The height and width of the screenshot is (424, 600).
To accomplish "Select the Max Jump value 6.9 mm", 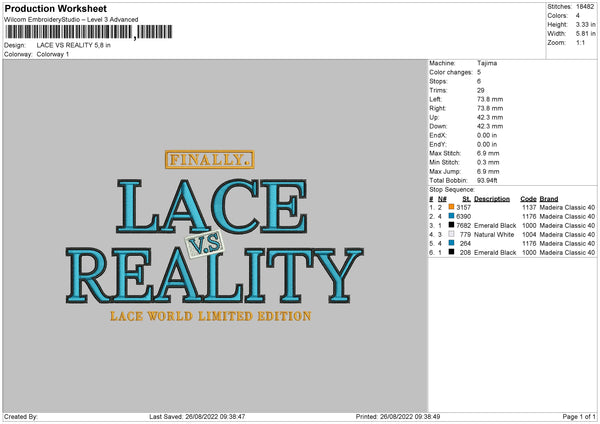I will pyautogui.click(x=488, y=171).
